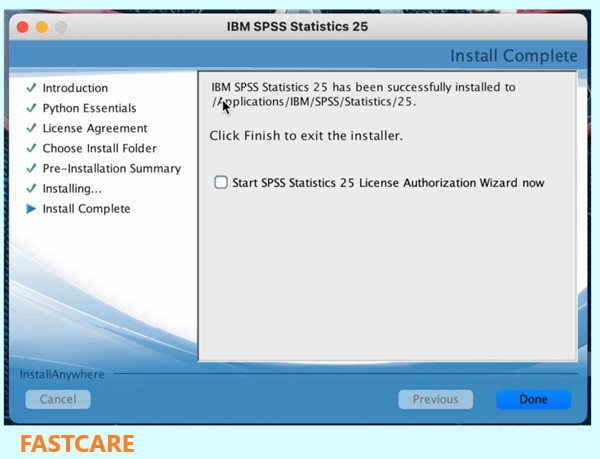The height and width of the screenshot is (459, 600).
Task: Minimize the installer with yellow button
Action: [42, 27]
